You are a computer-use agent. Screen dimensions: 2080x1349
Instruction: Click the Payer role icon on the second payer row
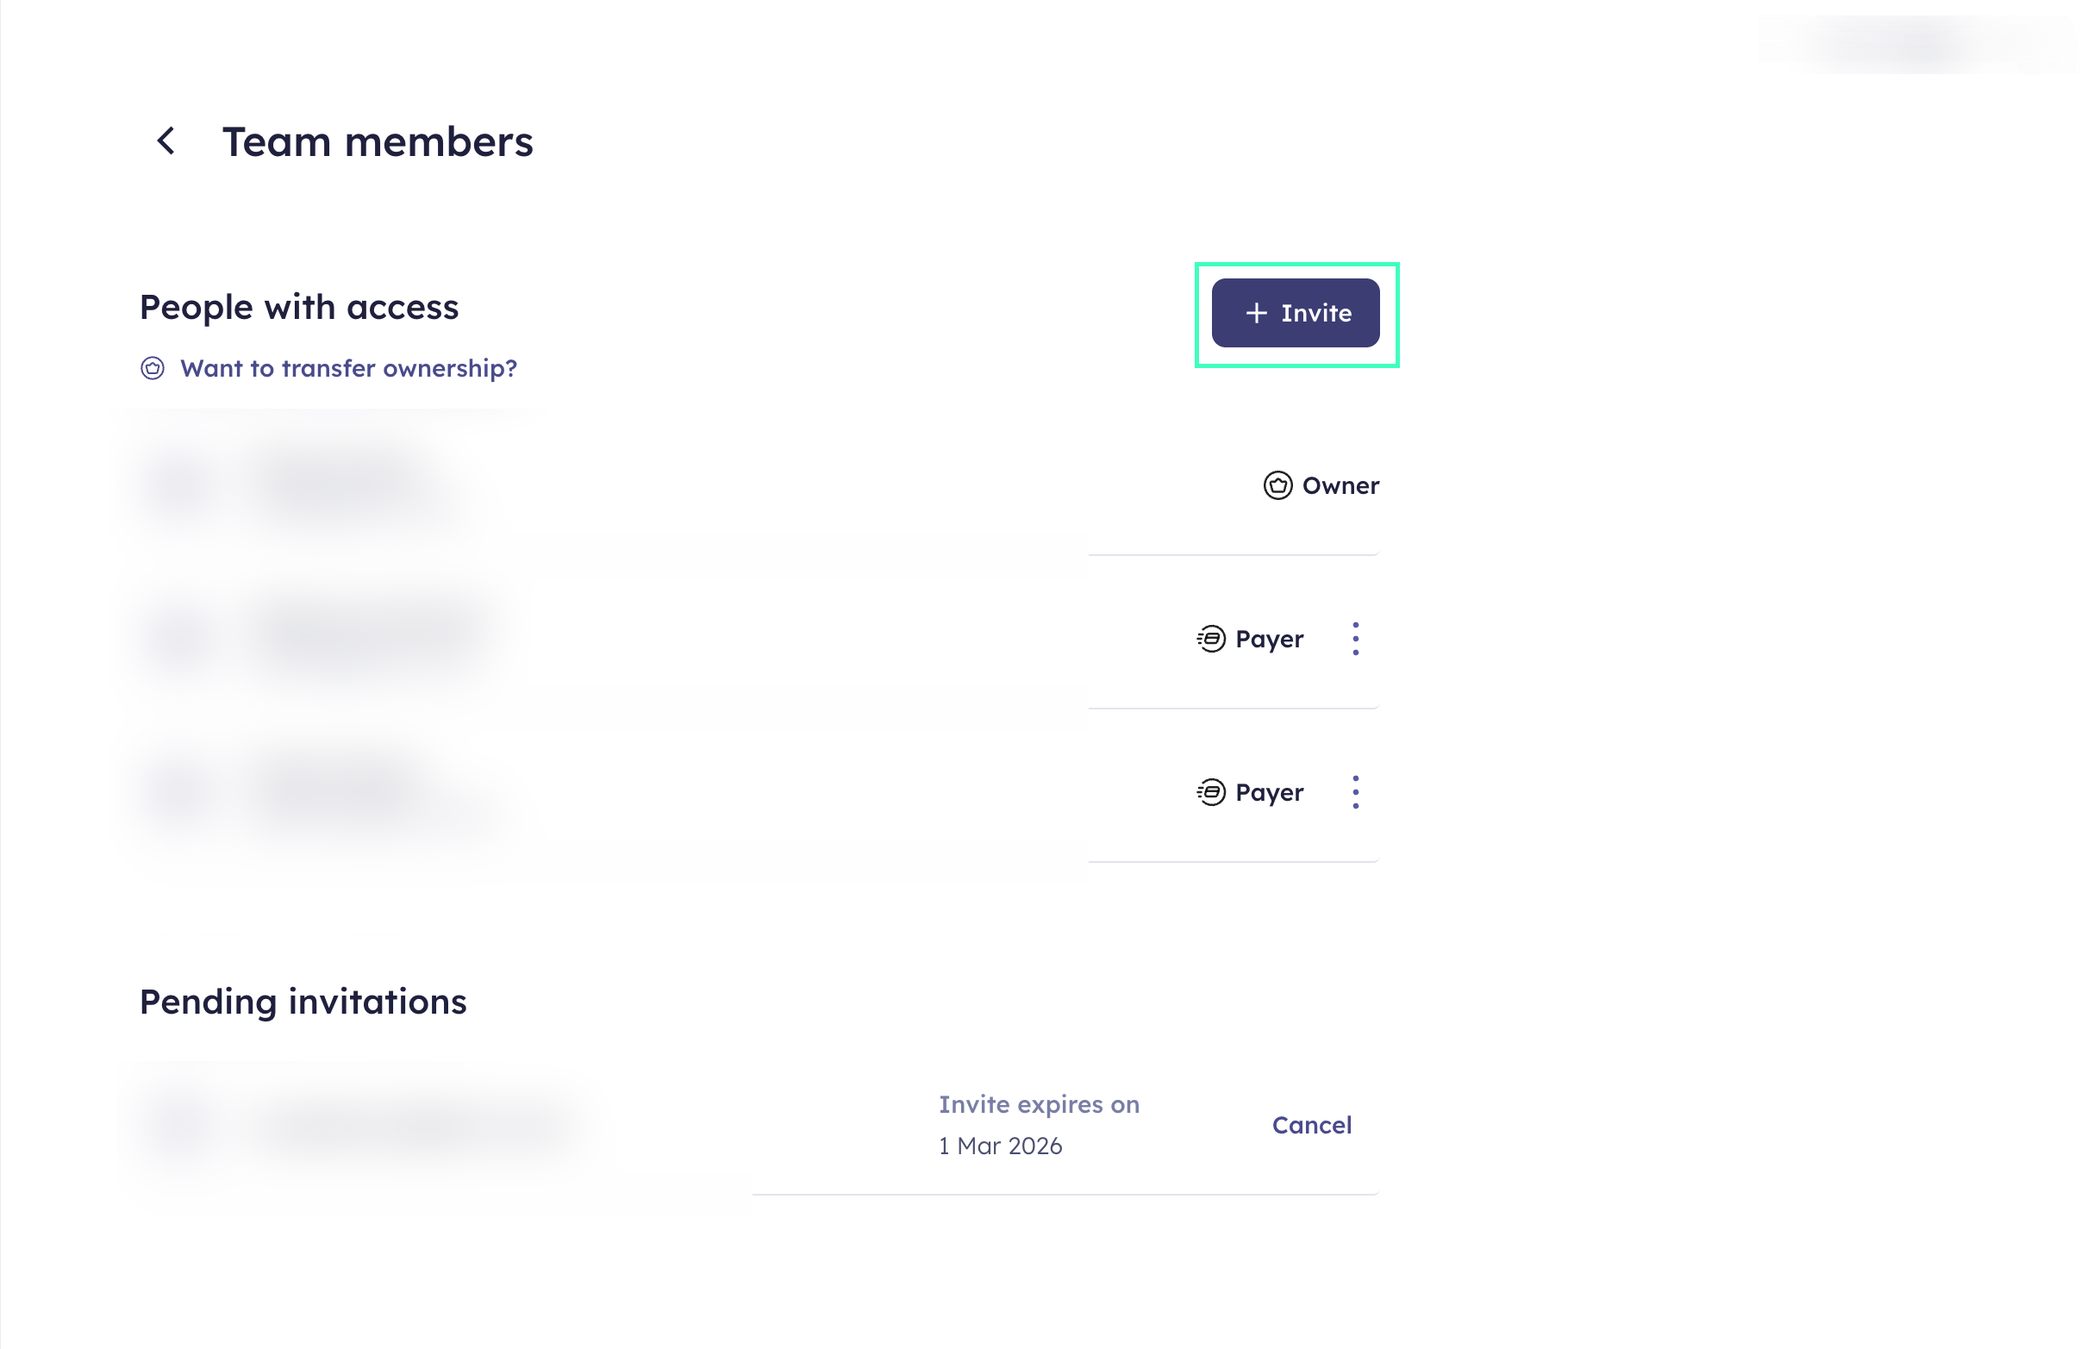1211,792
